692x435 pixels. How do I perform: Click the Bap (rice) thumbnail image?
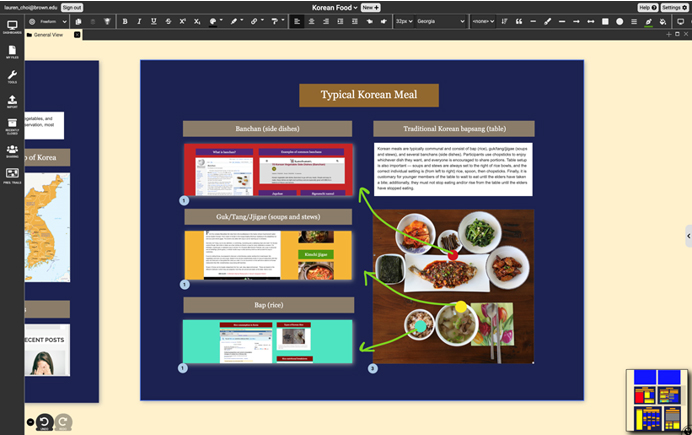(267, 341)
